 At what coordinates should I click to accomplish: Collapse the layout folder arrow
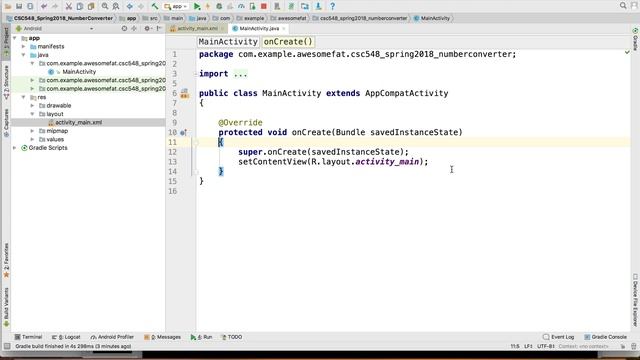32,114
